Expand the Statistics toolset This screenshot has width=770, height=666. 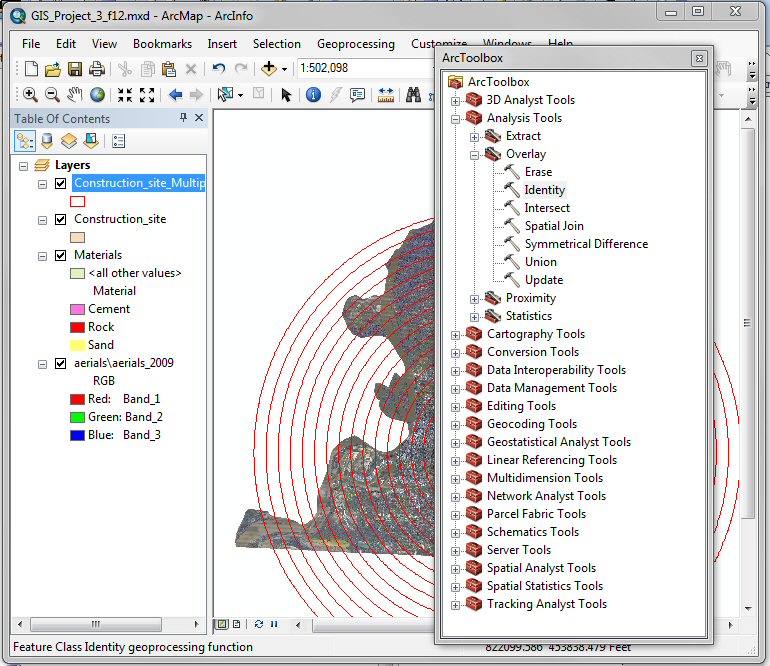pyautogui.click(x=474, y=317)
